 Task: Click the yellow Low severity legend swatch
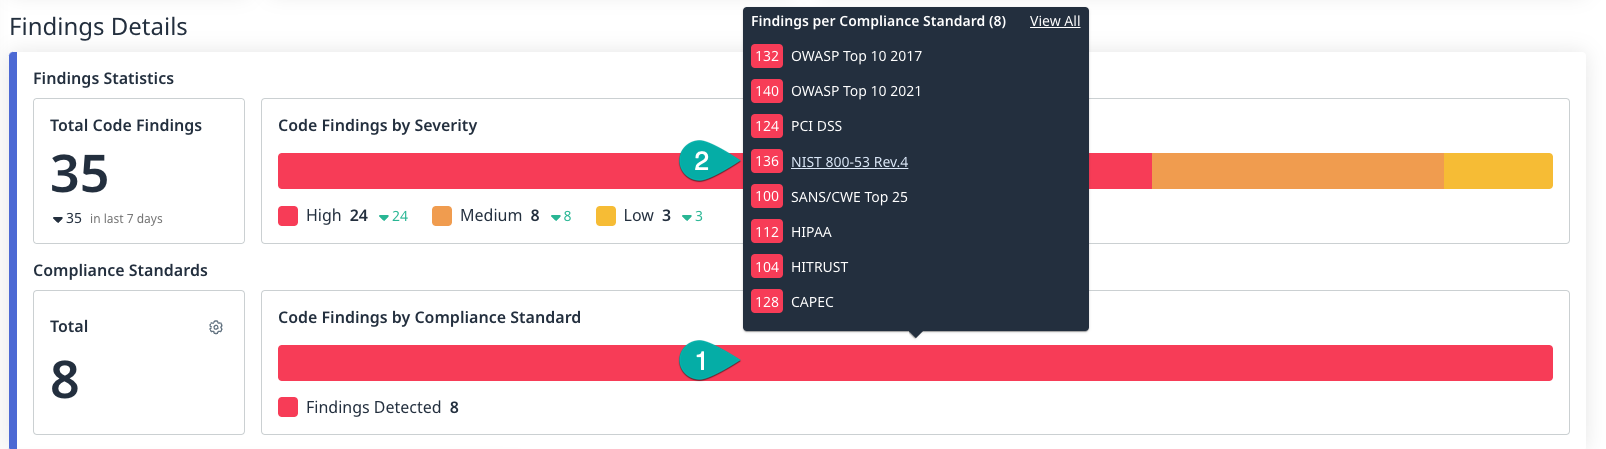(x=605, y=216)
